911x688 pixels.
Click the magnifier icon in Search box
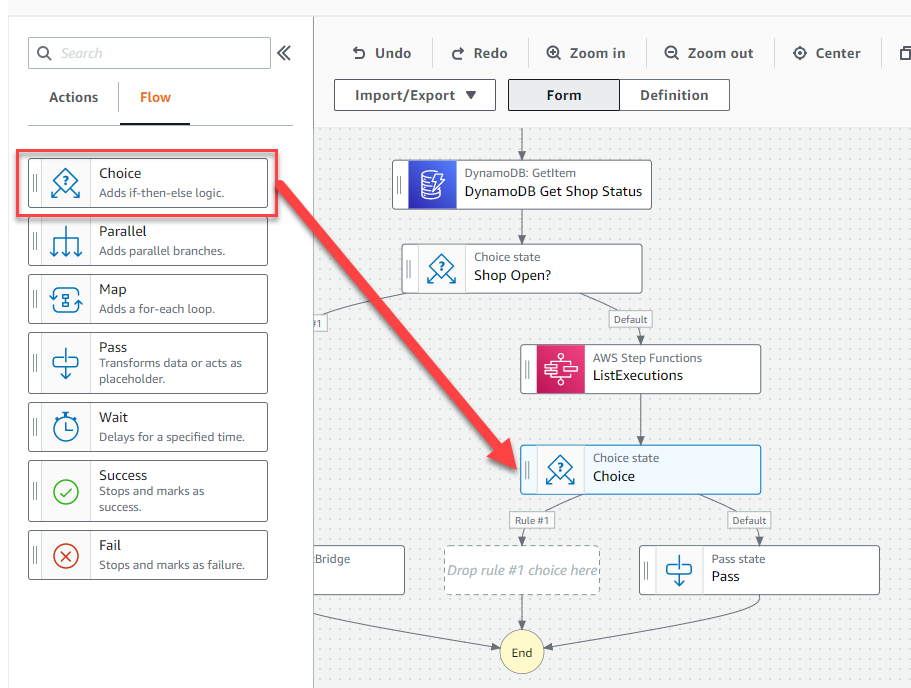(44, 53)
